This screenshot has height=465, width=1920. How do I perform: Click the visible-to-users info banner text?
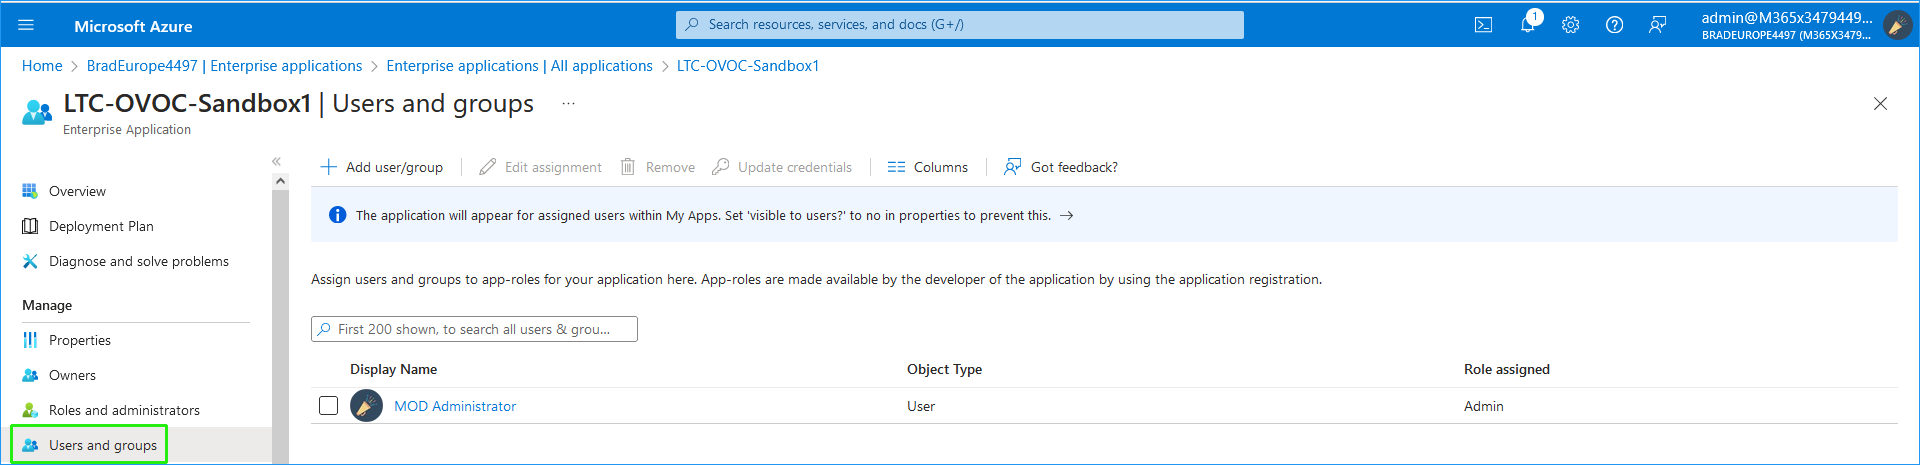pos(703,215)
